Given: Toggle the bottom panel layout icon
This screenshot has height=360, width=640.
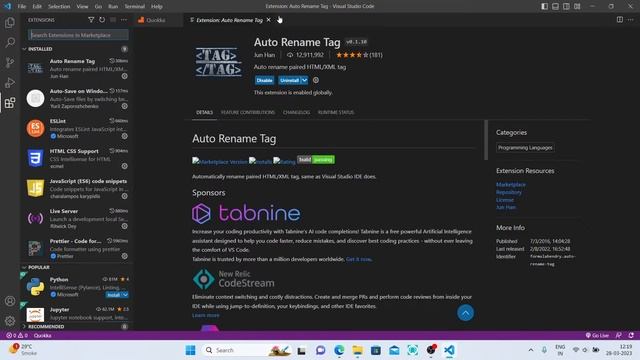Looking at the screenshot, I should [556, 6].
